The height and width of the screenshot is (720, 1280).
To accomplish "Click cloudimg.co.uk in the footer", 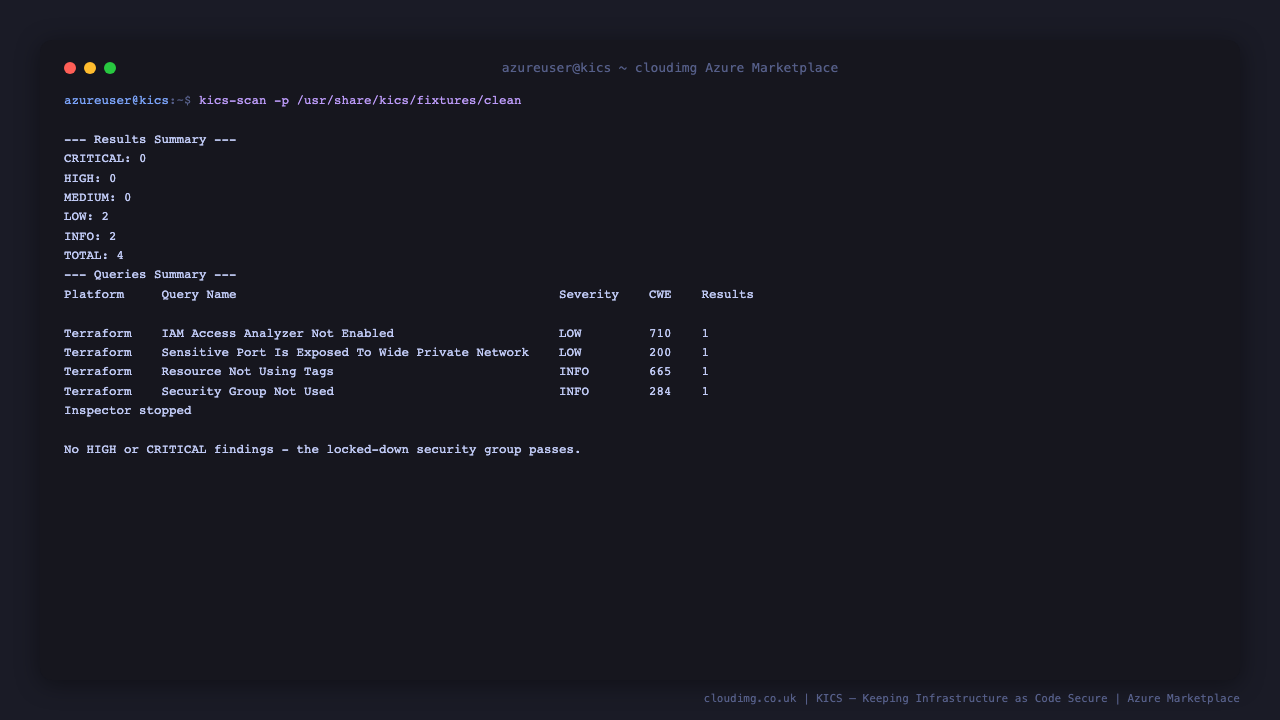I will point(750,699).
